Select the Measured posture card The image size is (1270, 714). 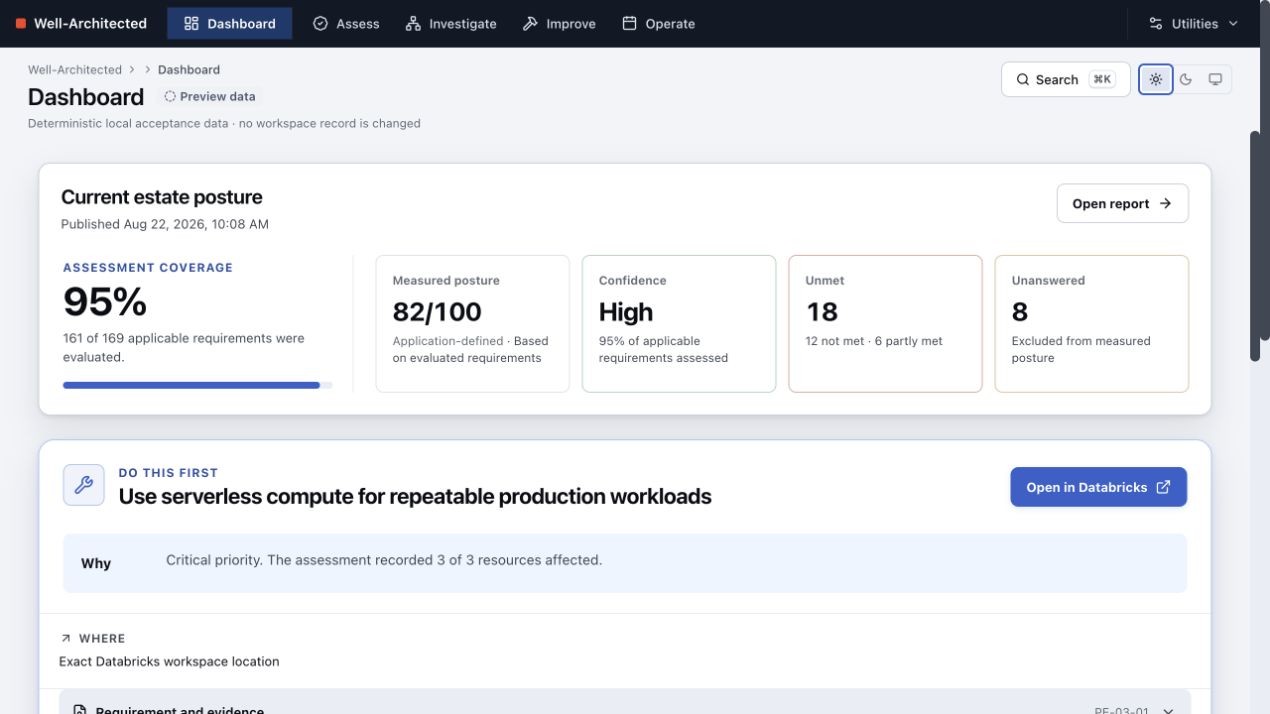click(x=472, y=324)
